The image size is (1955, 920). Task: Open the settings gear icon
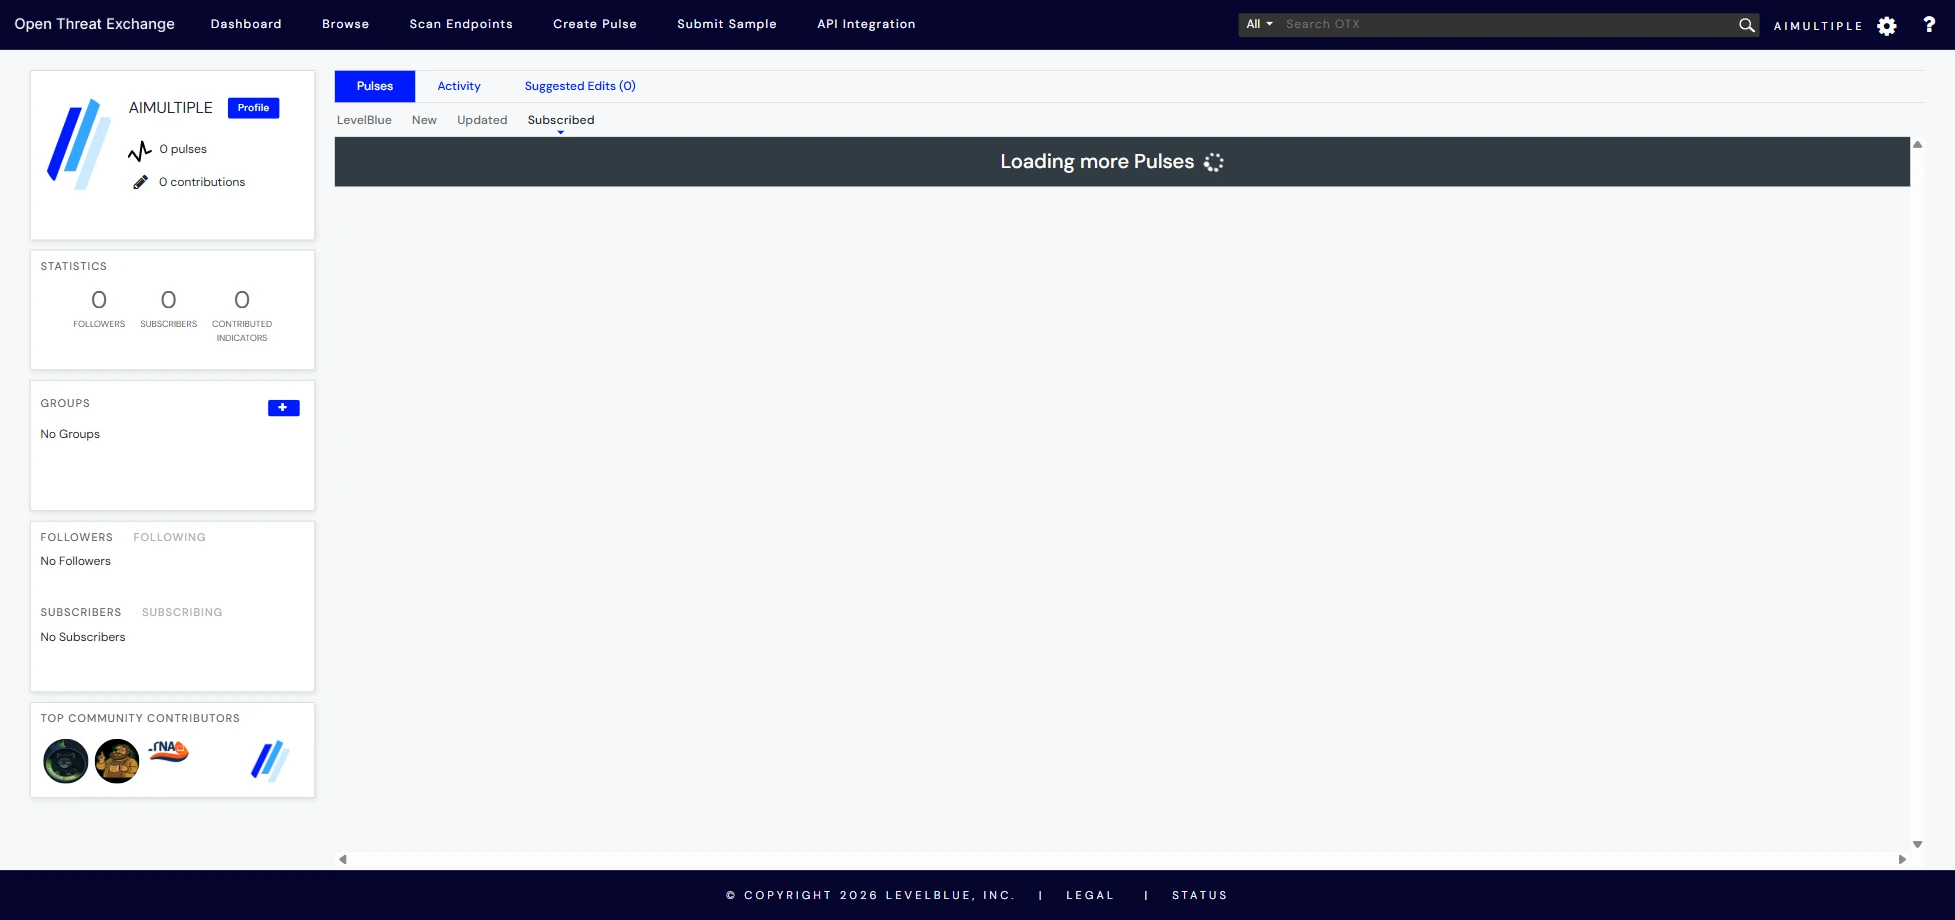pos(1887,26)
